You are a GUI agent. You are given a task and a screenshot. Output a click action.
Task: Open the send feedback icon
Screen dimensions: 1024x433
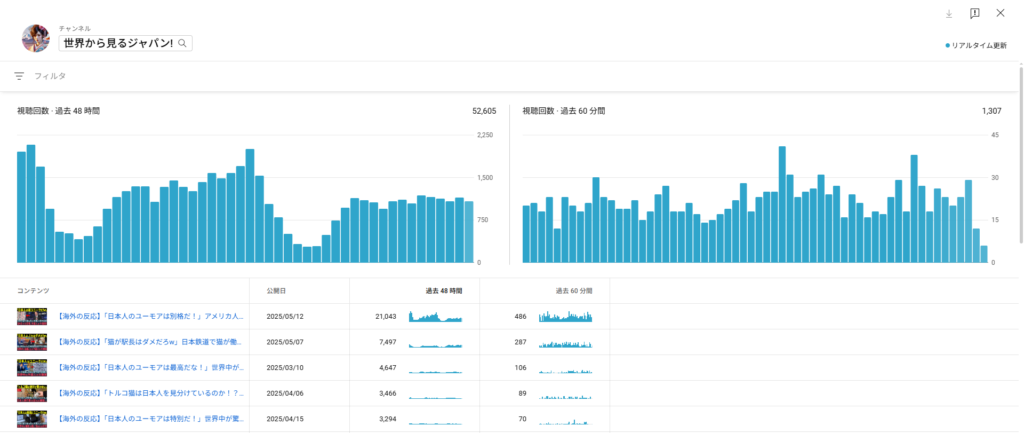tap(974, 14)
